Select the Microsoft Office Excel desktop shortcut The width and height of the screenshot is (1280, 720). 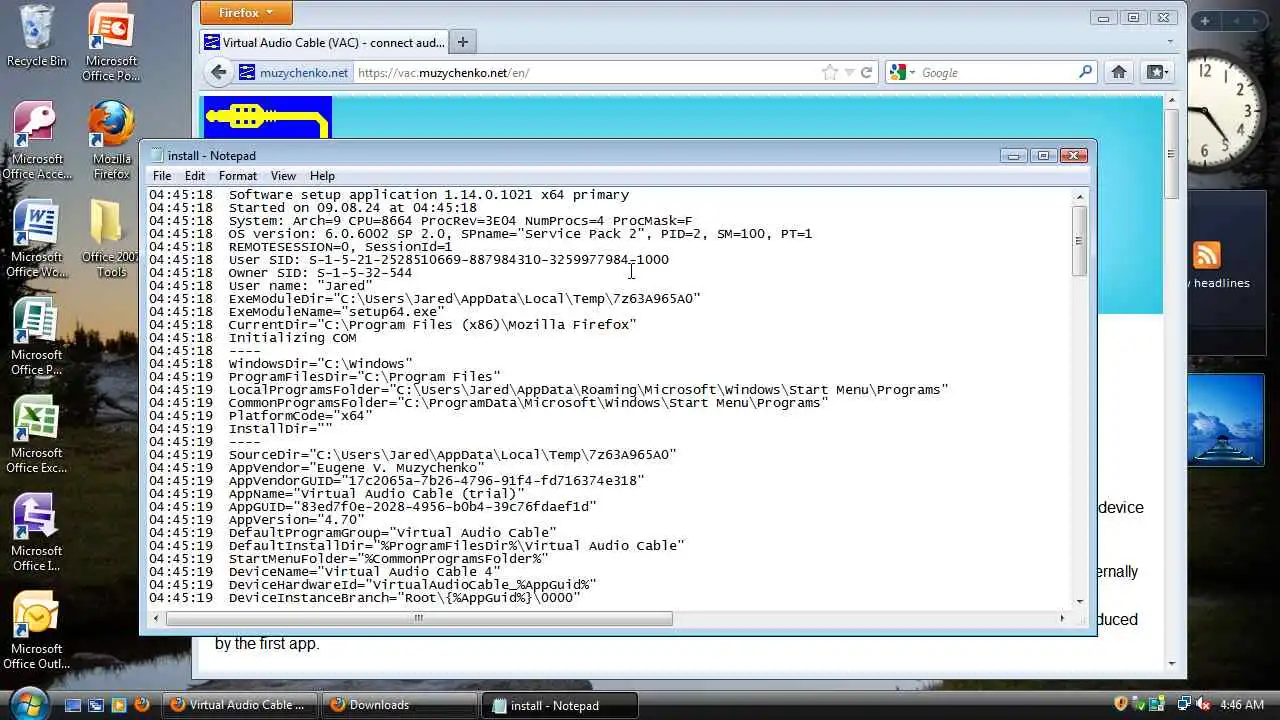pyautogui.click(x=37, y=435)
